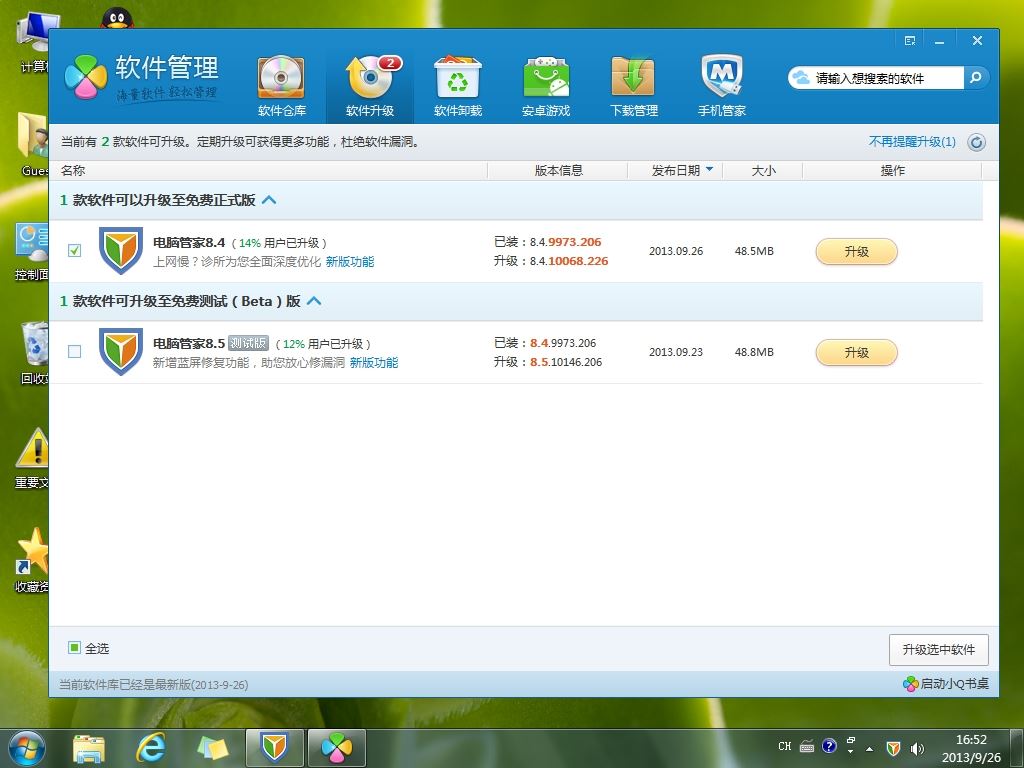Image resolution: width=1024 pixels, height=768 pixels.
Task: Click the 电脑管家8.5 shield icon
Action: tap(121, 352)
